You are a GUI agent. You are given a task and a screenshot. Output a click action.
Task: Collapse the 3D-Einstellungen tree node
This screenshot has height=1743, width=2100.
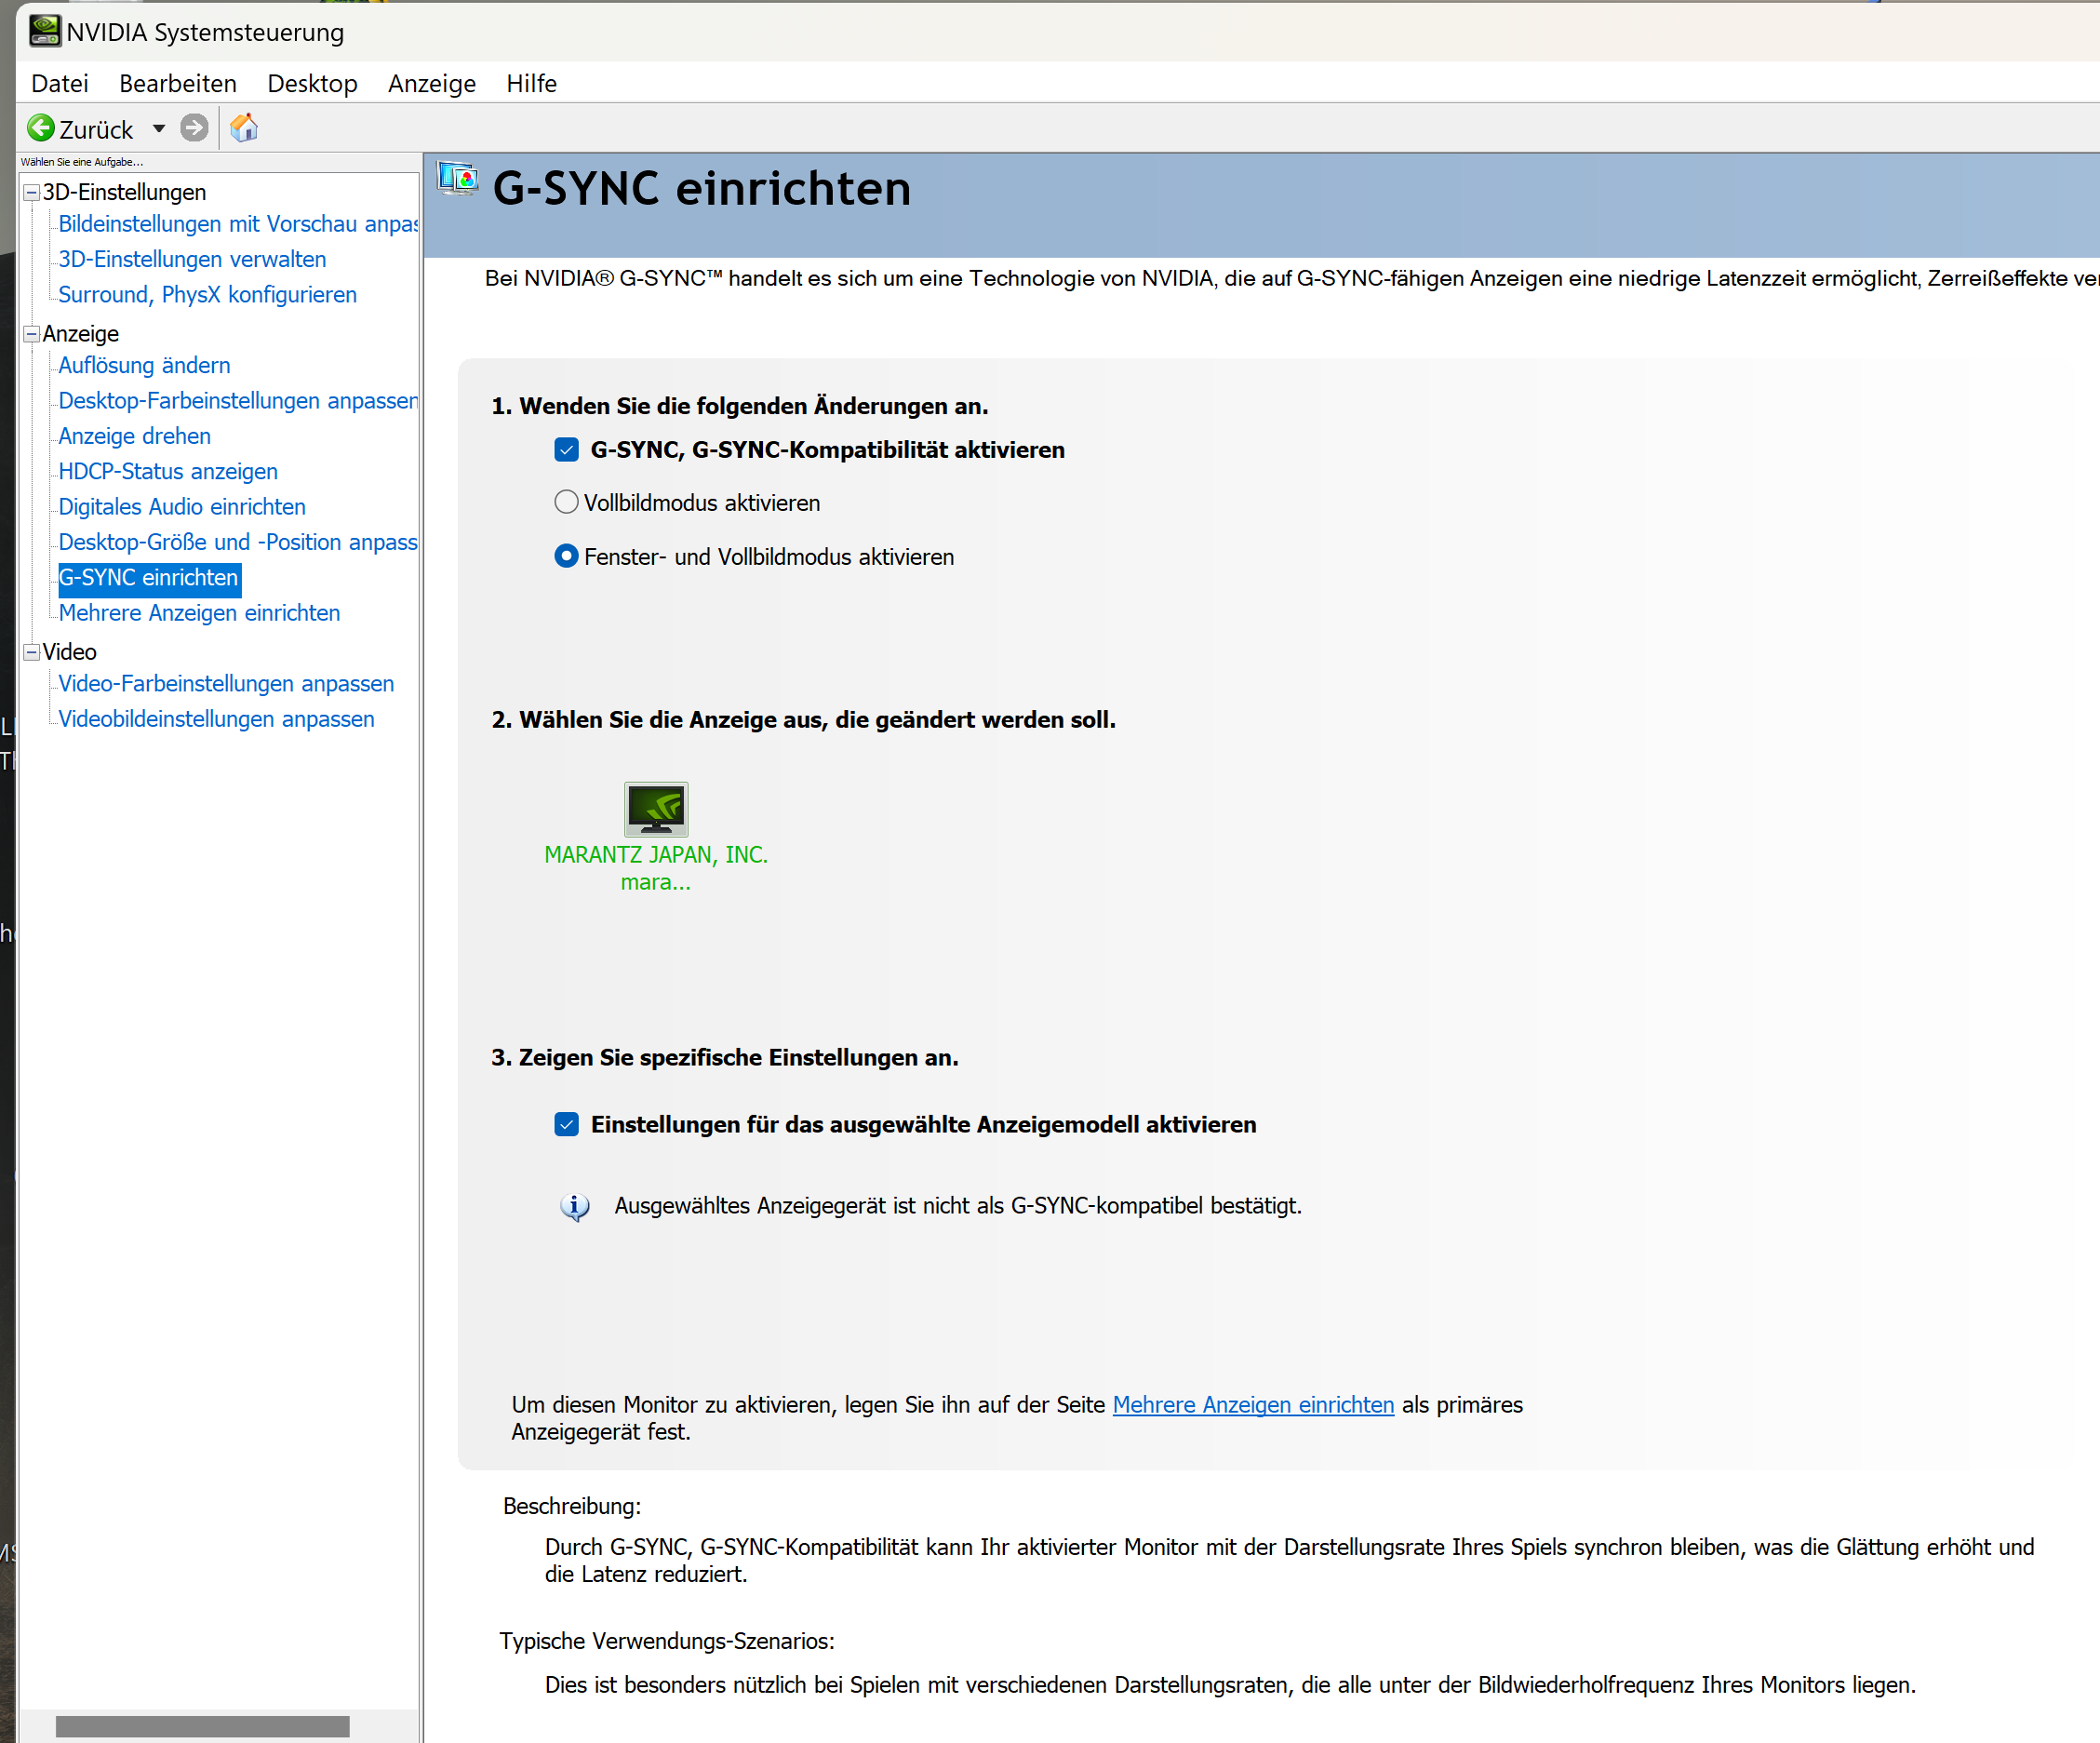pyautogui.click(x=32, y=193)
